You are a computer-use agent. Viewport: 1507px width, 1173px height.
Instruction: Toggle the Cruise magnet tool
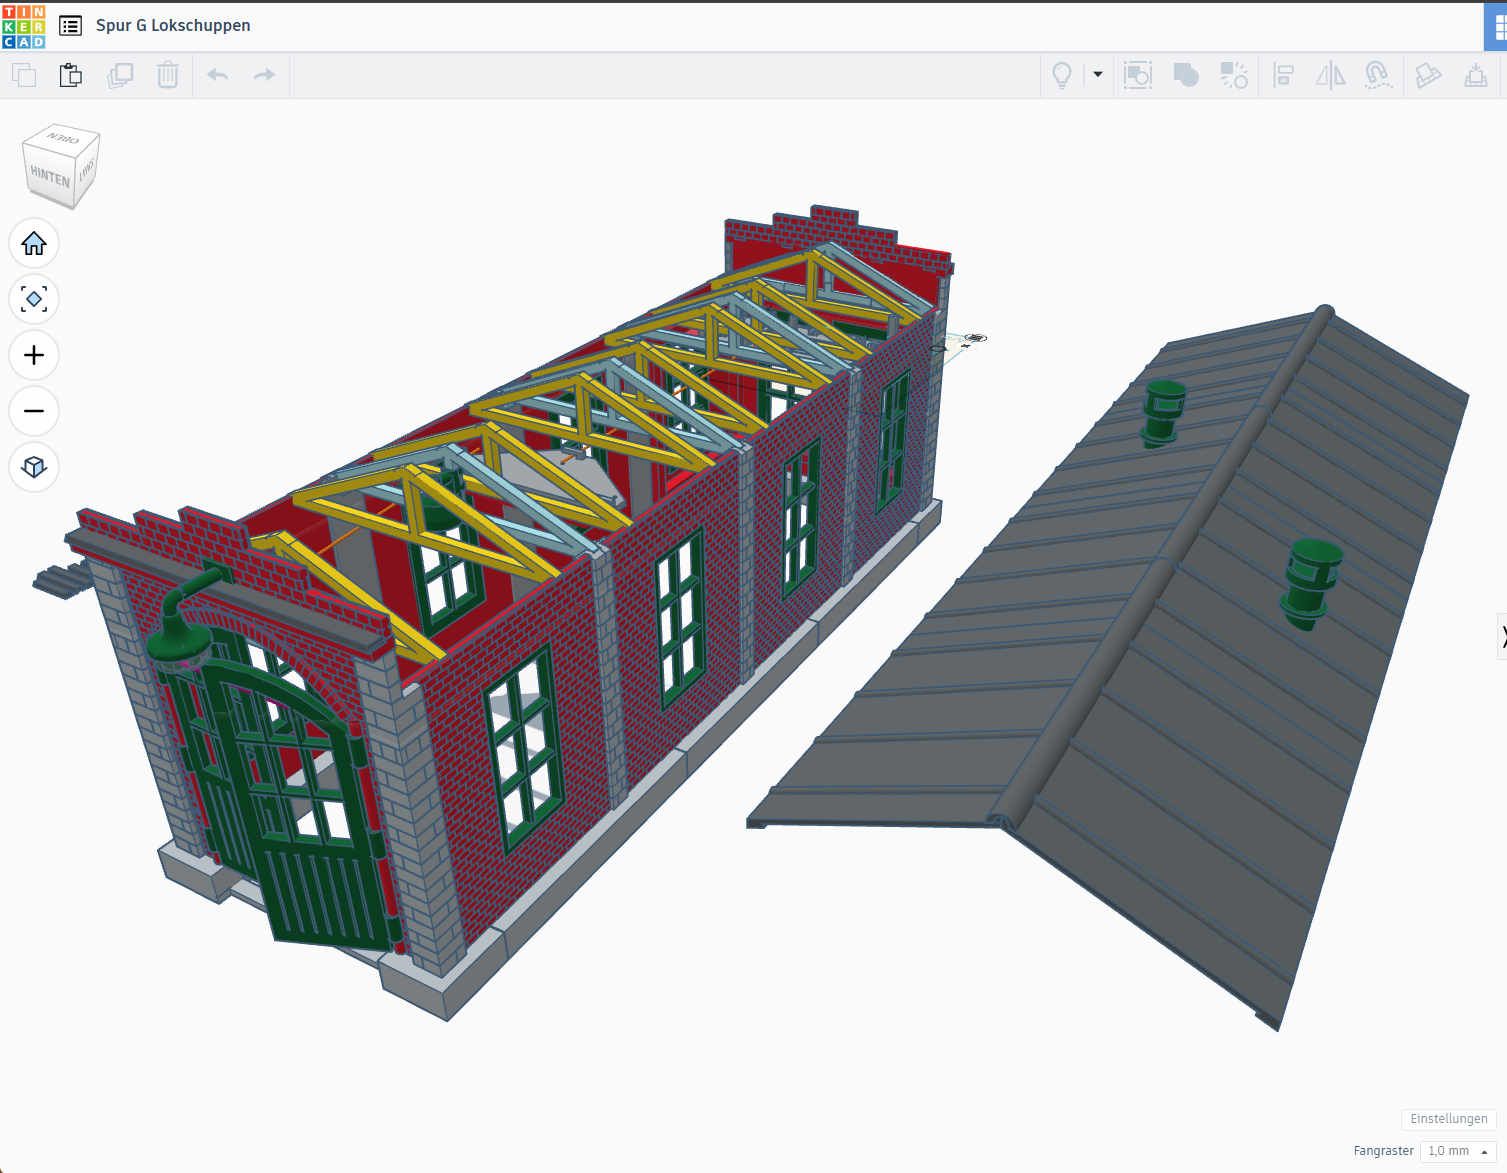(1378, 75)
